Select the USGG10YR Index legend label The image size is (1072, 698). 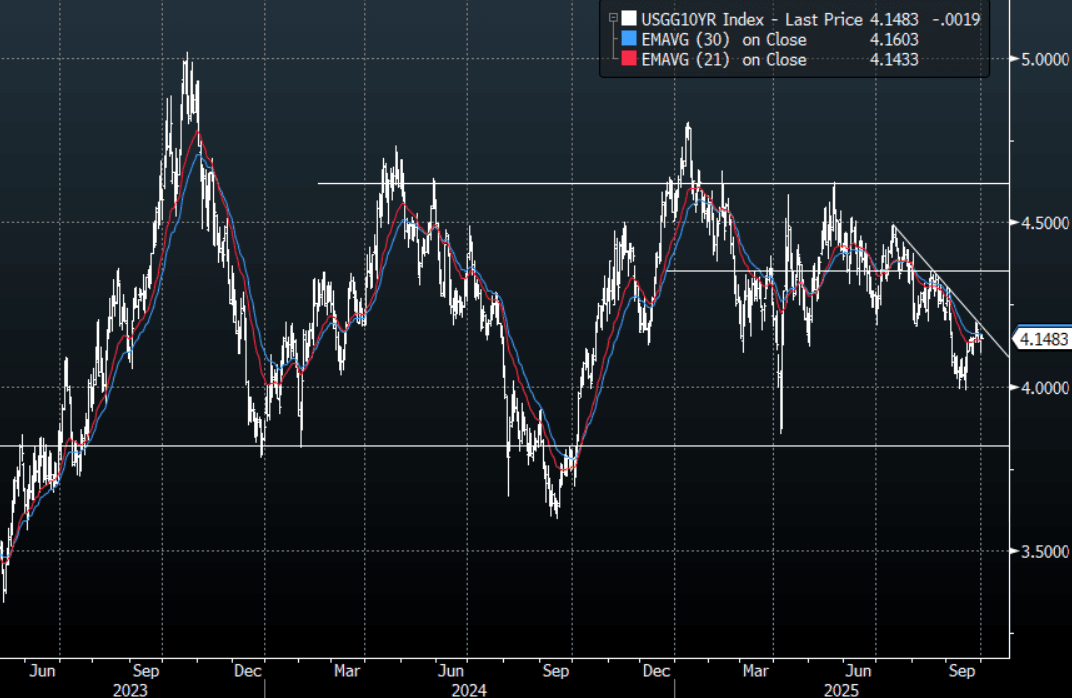pos(688,18)
